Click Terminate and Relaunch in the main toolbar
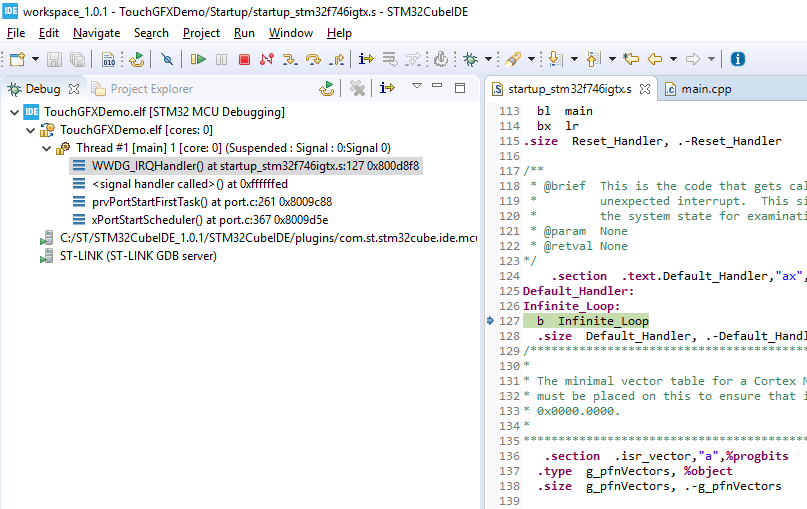 [x=137, y=59]
